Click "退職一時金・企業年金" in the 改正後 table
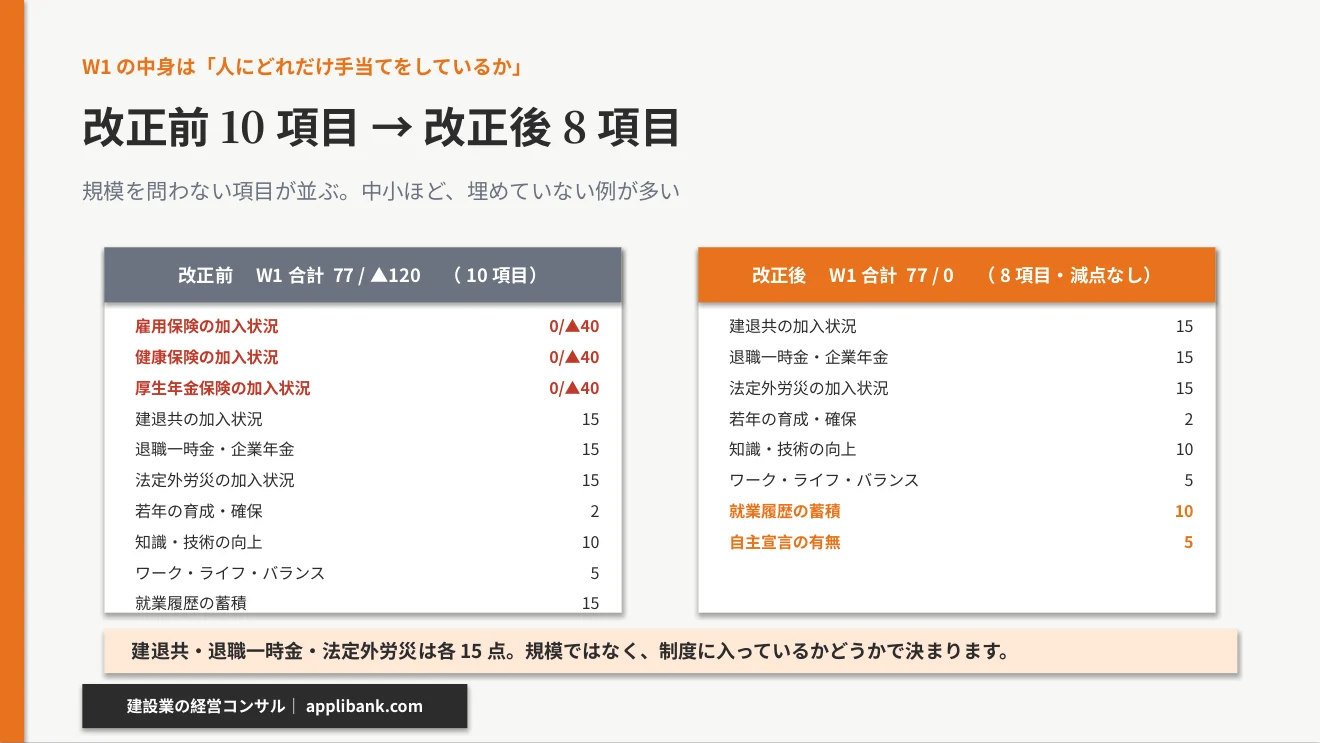Screen dimensions: 1320x743 coord(809,357)
